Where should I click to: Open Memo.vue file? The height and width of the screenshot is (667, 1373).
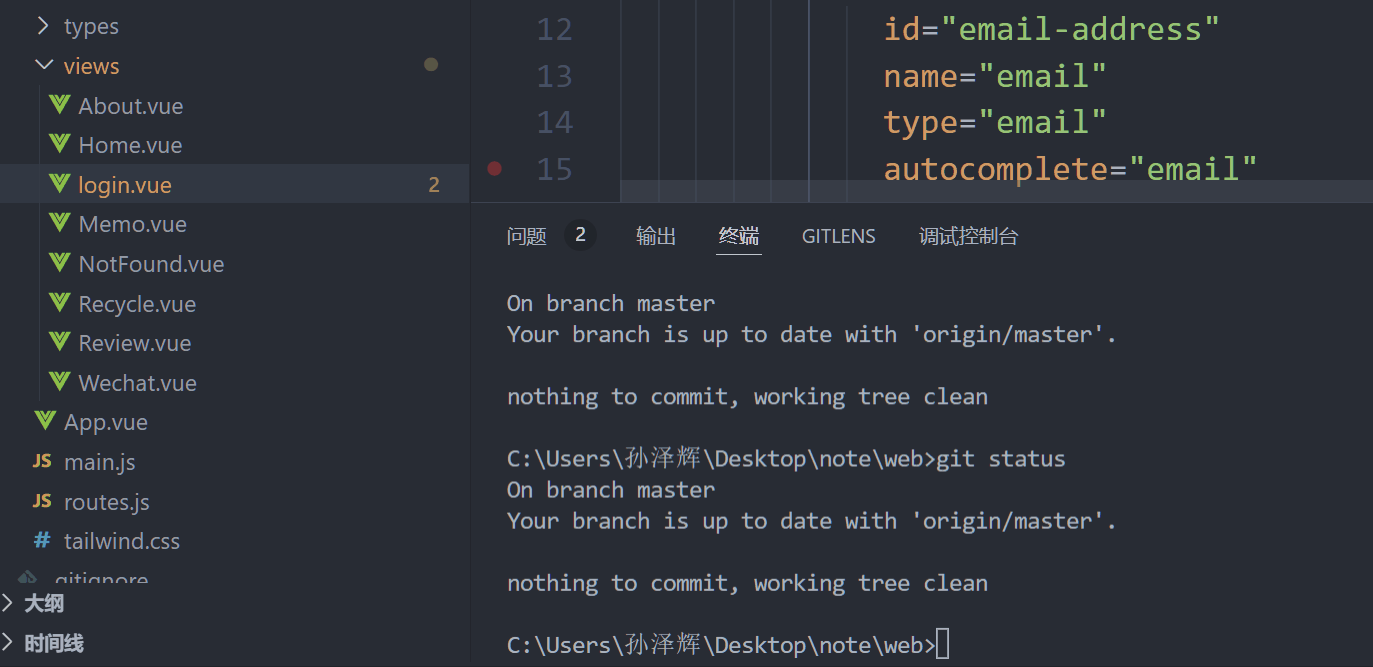click(133, 224)
